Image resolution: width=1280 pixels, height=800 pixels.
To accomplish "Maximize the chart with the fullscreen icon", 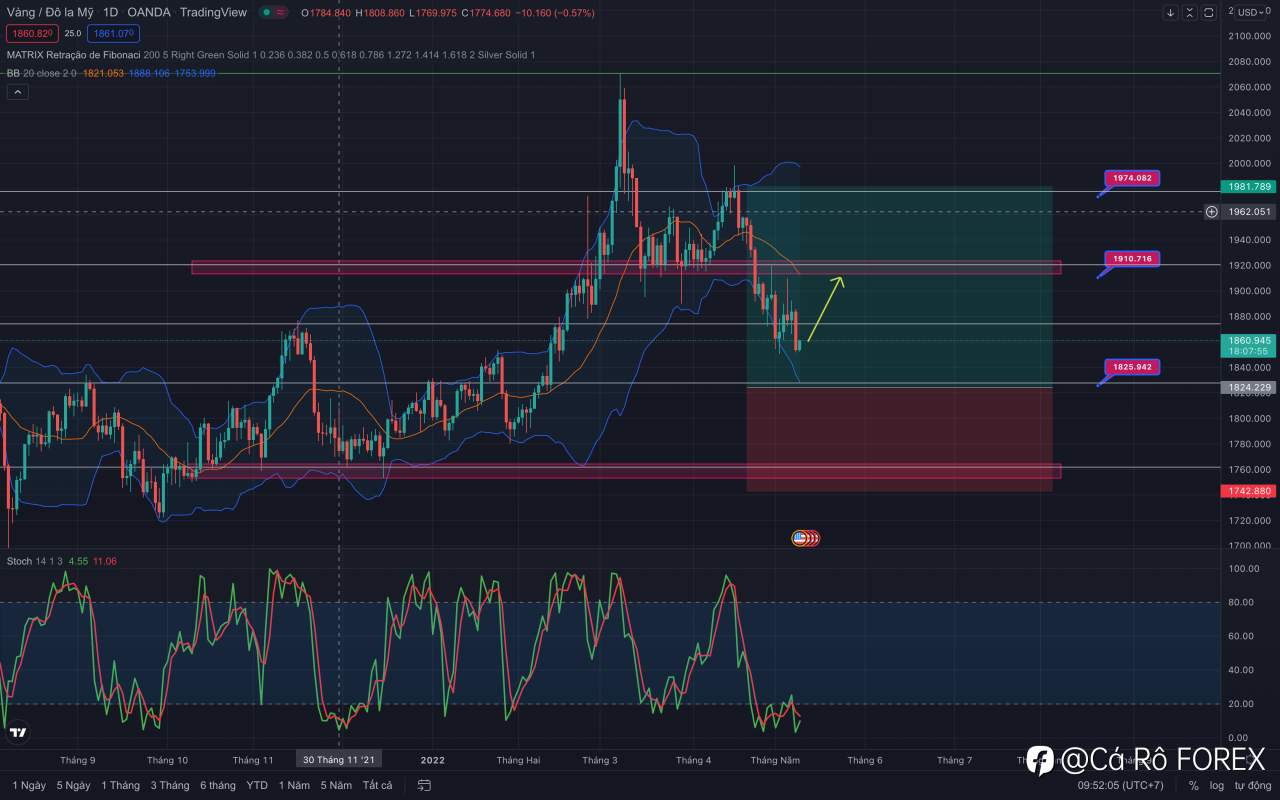I will [1208, 13].
